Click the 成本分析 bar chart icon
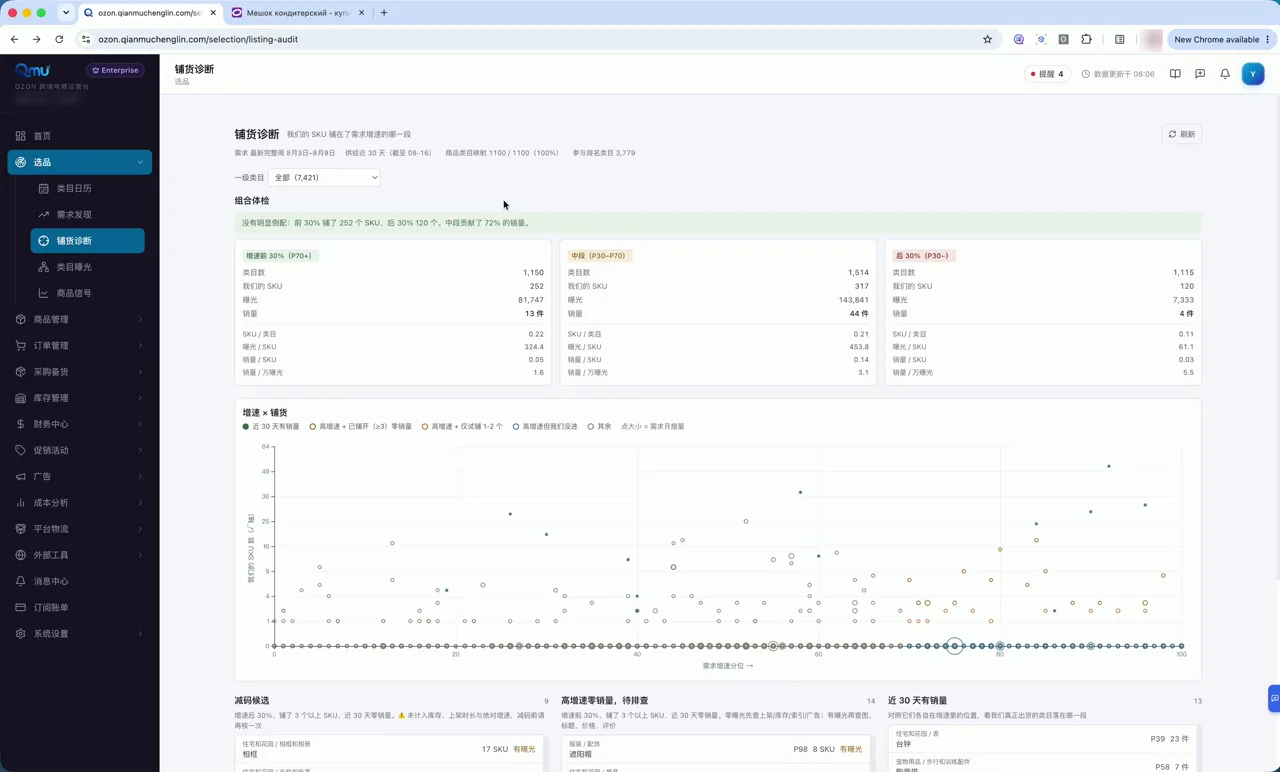This screenshot has height=772, width=1280. [21, 503]
